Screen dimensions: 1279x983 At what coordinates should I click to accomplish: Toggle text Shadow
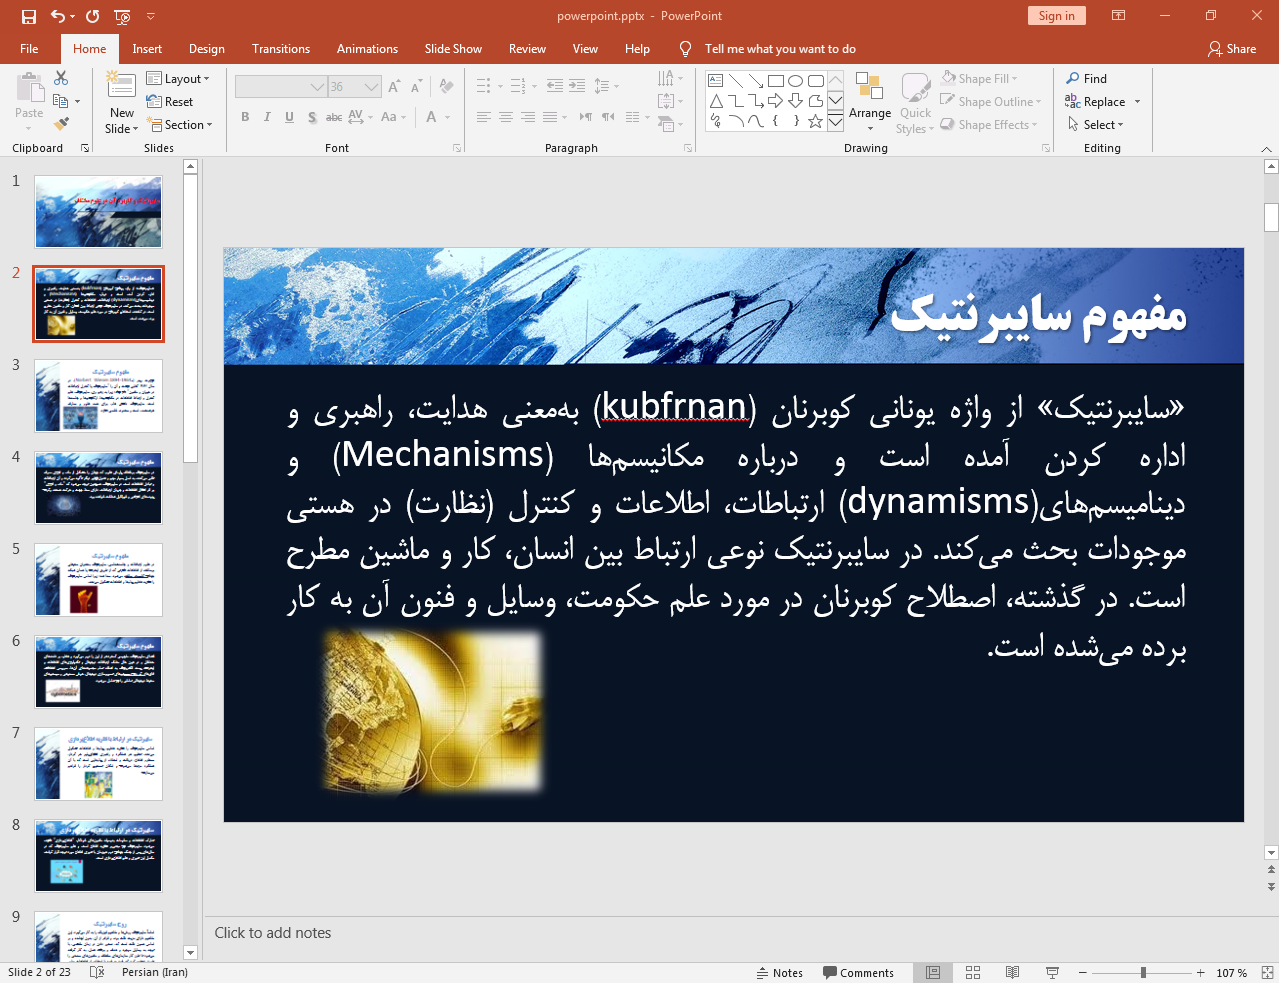312,117
